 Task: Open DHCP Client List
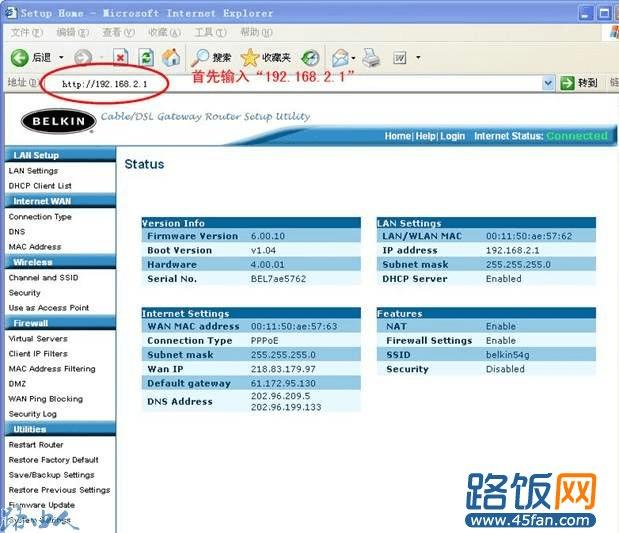coord(40,186)
